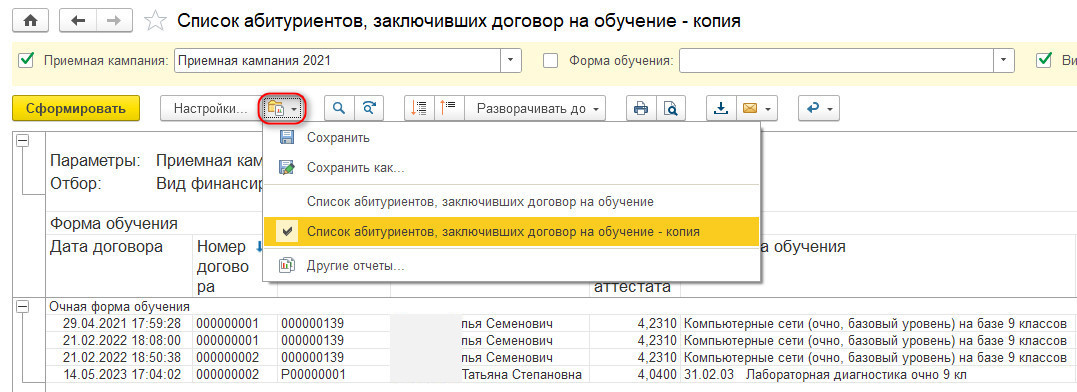The width and height of the screenshot is (1077, 392).
Task: Click the find next icon
Action: [x=369, y=108]
